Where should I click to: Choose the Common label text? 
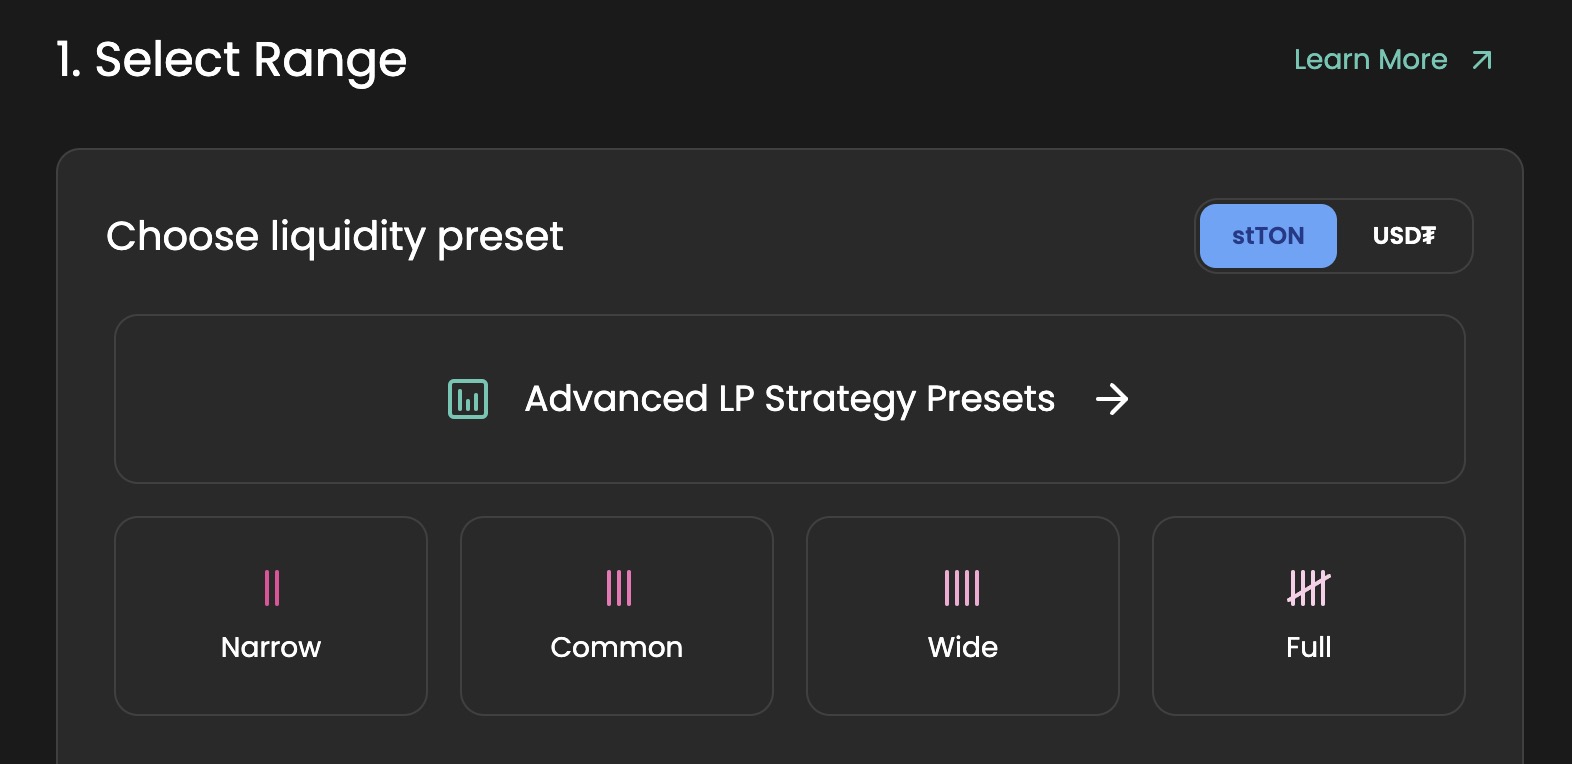coord(616,647)
